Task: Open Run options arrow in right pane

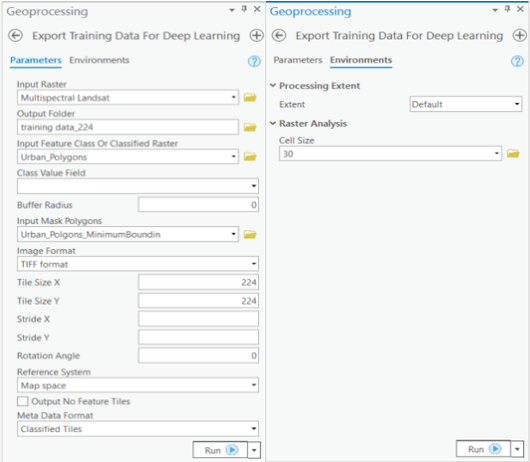Action: 517,449
